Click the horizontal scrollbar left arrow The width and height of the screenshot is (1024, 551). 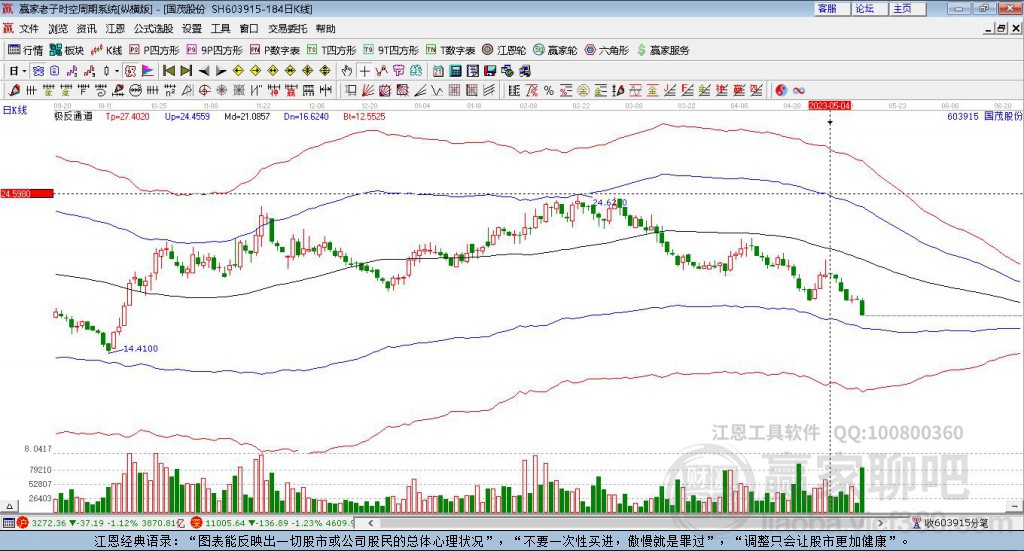pyautogui.click(x=371, y=523)
